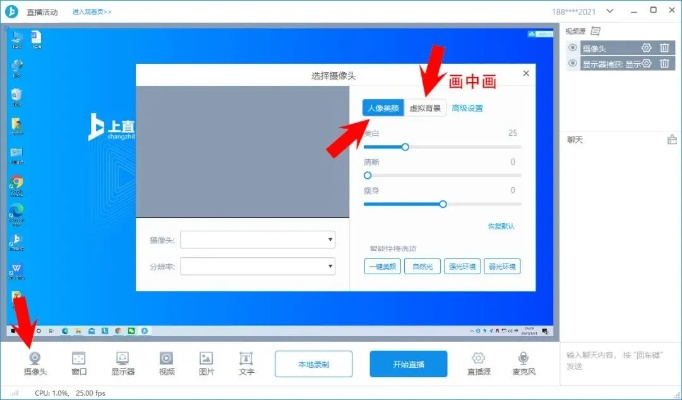682x400 pixels.
Task: Open settings gear for 显示器捕获 source
Action: click(x=646, y=63)
